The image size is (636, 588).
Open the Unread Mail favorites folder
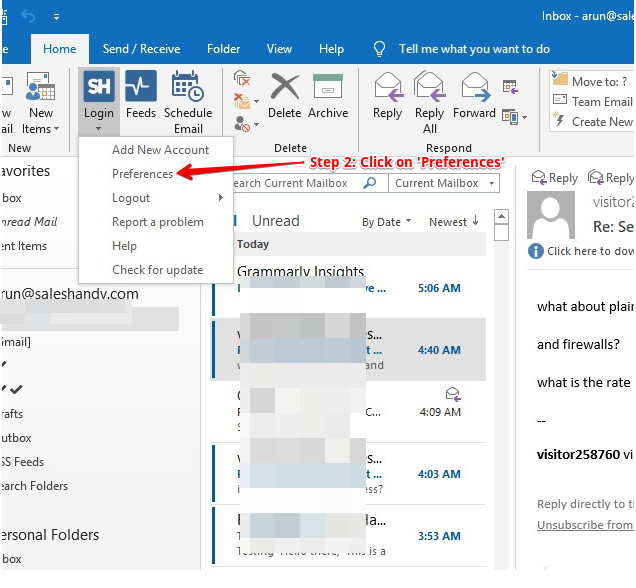29,222
